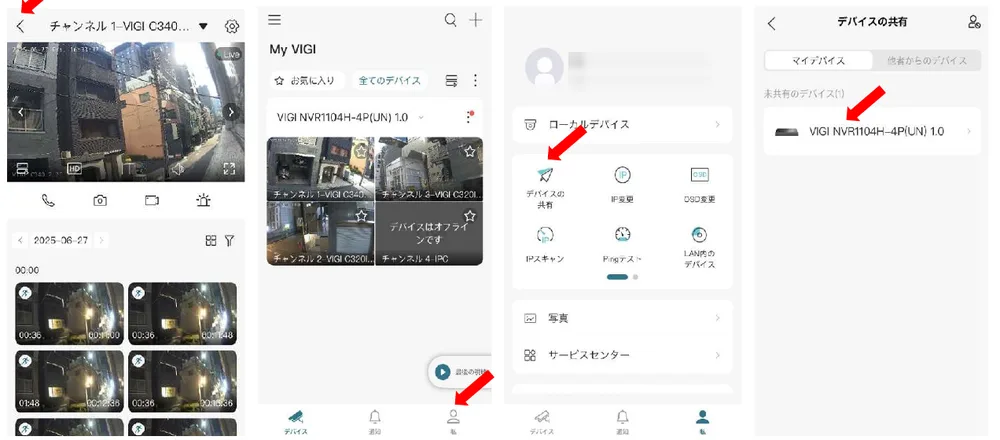
Task: Open shared users management icon
Action: click(x=974, y=22)
